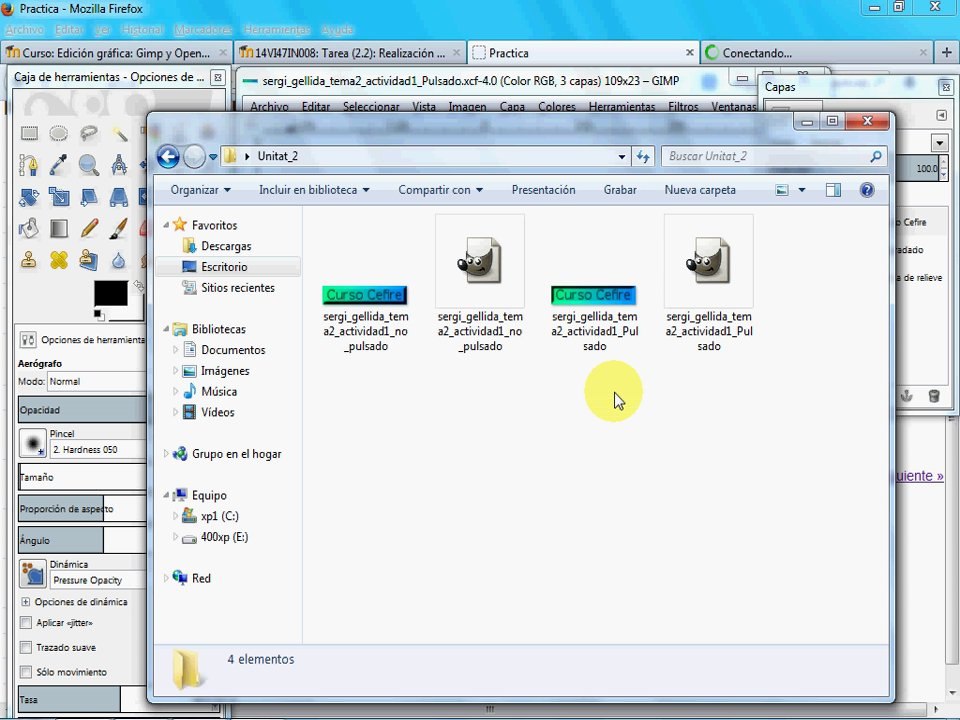
Task: Select the Paintbrush tool
Action: (119, 228)
